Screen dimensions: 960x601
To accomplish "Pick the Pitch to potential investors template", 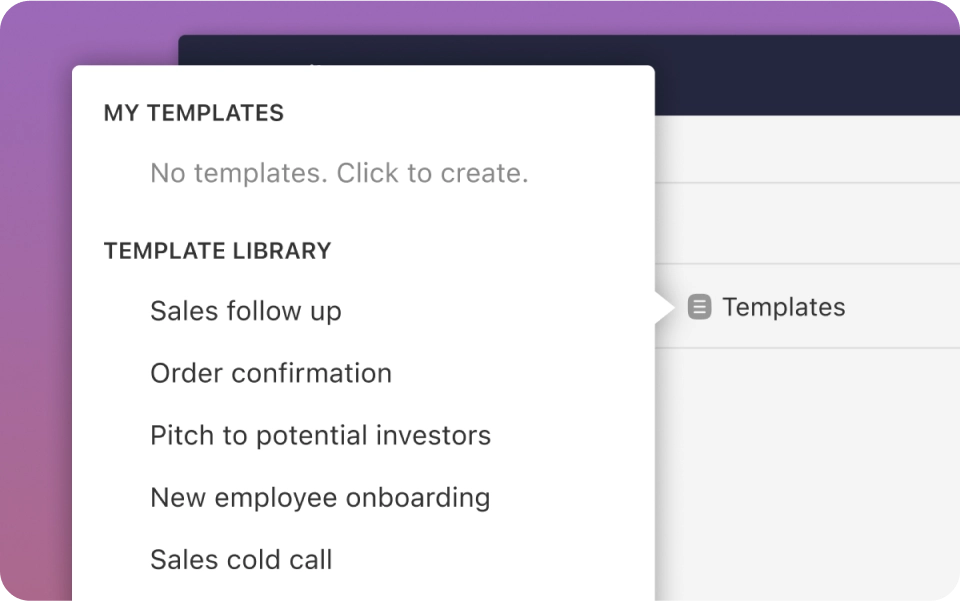I will (320, 435).
